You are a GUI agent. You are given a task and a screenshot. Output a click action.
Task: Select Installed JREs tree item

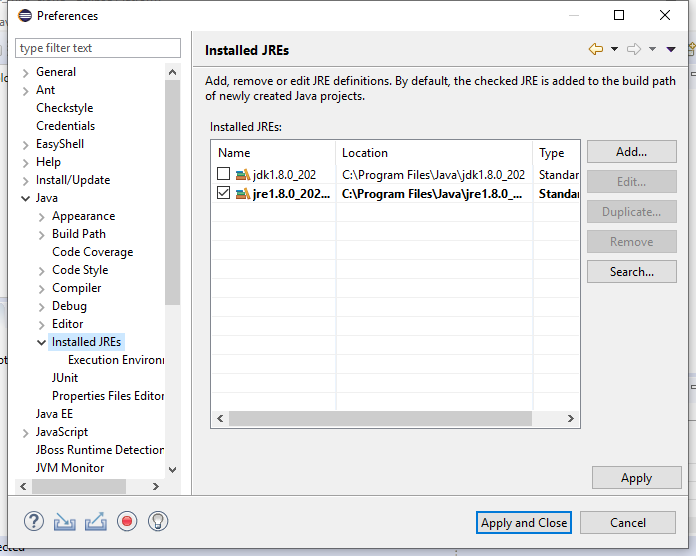tap(87, 342)
